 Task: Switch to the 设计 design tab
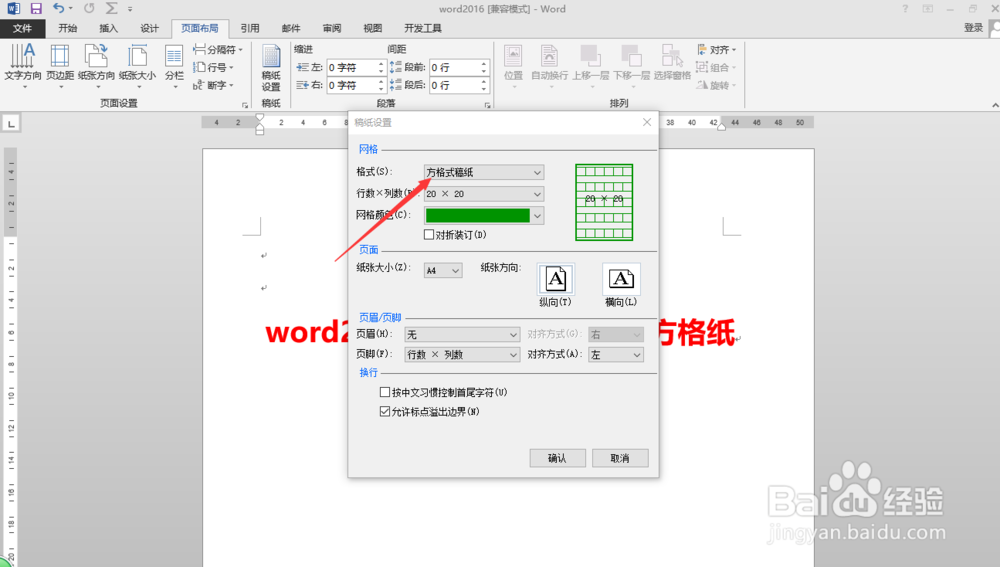149,28
